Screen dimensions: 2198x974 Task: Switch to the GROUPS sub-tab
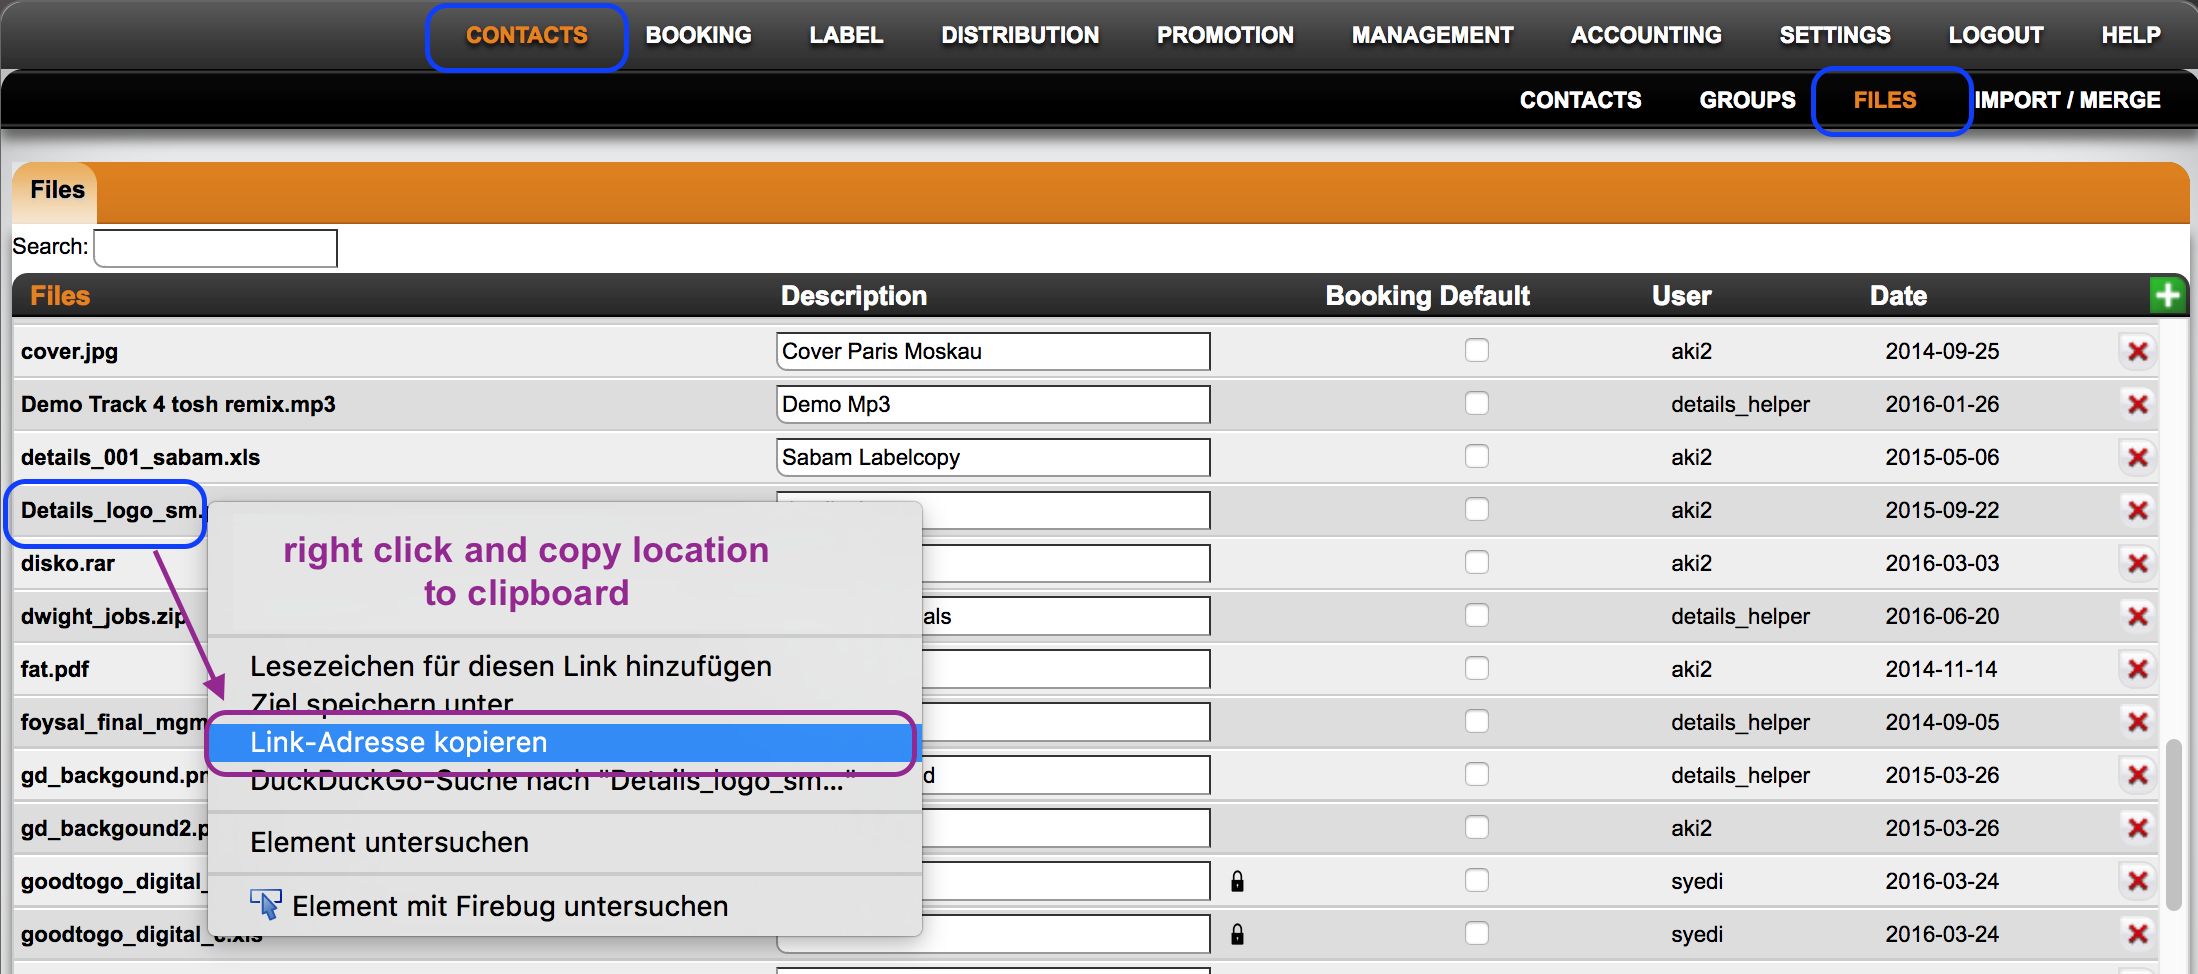click(x=1747, y=100)
